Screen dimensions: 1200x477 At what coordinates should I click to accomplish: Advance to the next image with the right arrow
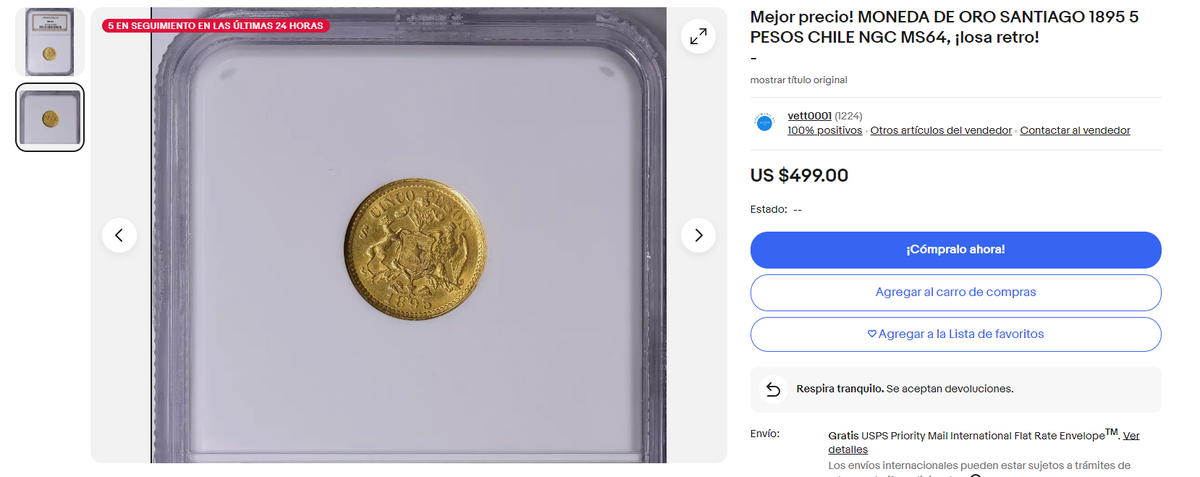698,235
